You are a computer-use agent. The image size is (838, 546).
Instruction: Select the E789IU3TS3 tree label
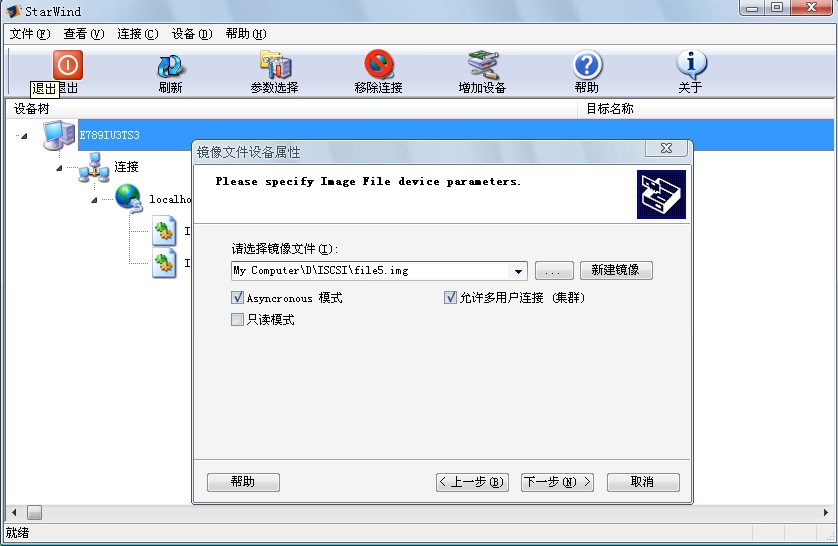coord(110,135)
